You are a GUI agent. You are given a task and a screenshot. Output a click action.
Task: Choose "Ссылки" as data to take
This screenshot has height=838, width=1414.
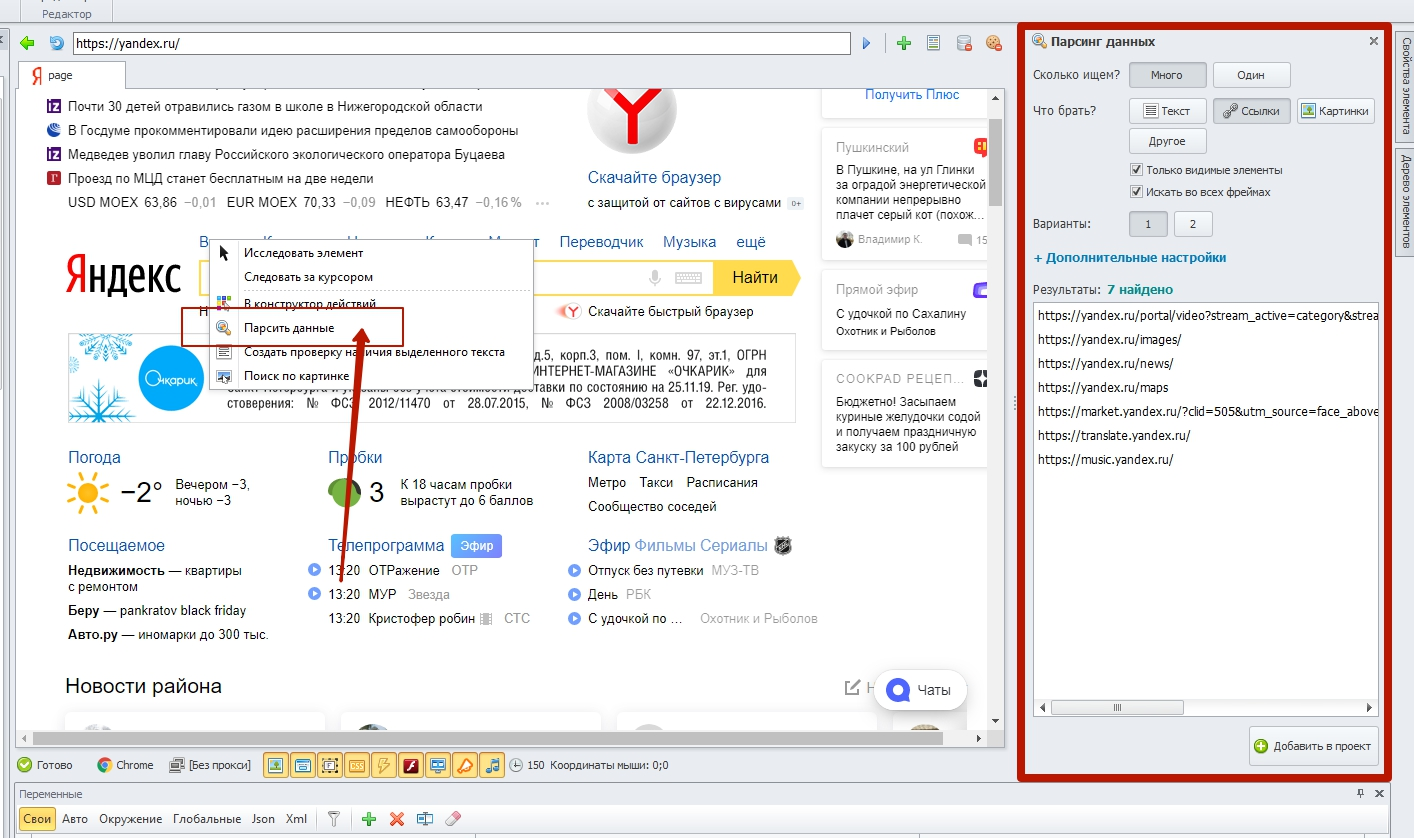[1252, 111]
